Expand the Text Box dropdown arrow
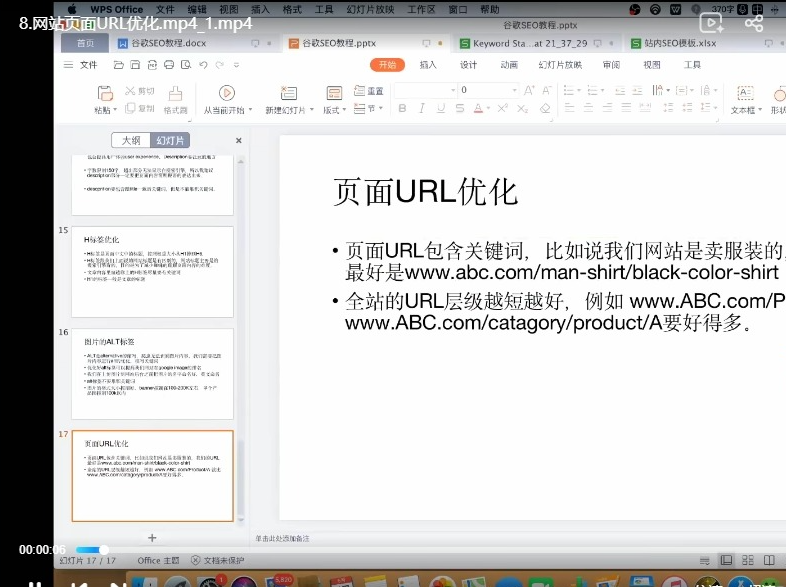Viewport: 786px width, 587px height. tap(760, 110)
